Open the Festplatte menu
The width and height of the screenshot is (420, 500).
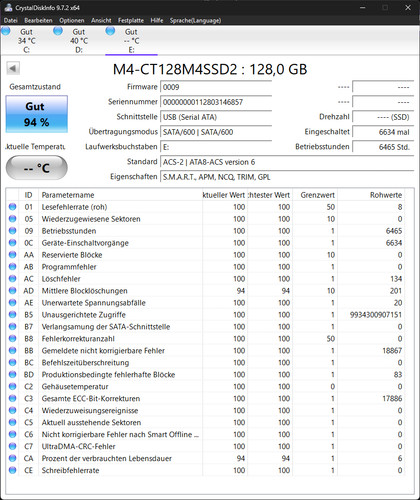tap(131, 20)
